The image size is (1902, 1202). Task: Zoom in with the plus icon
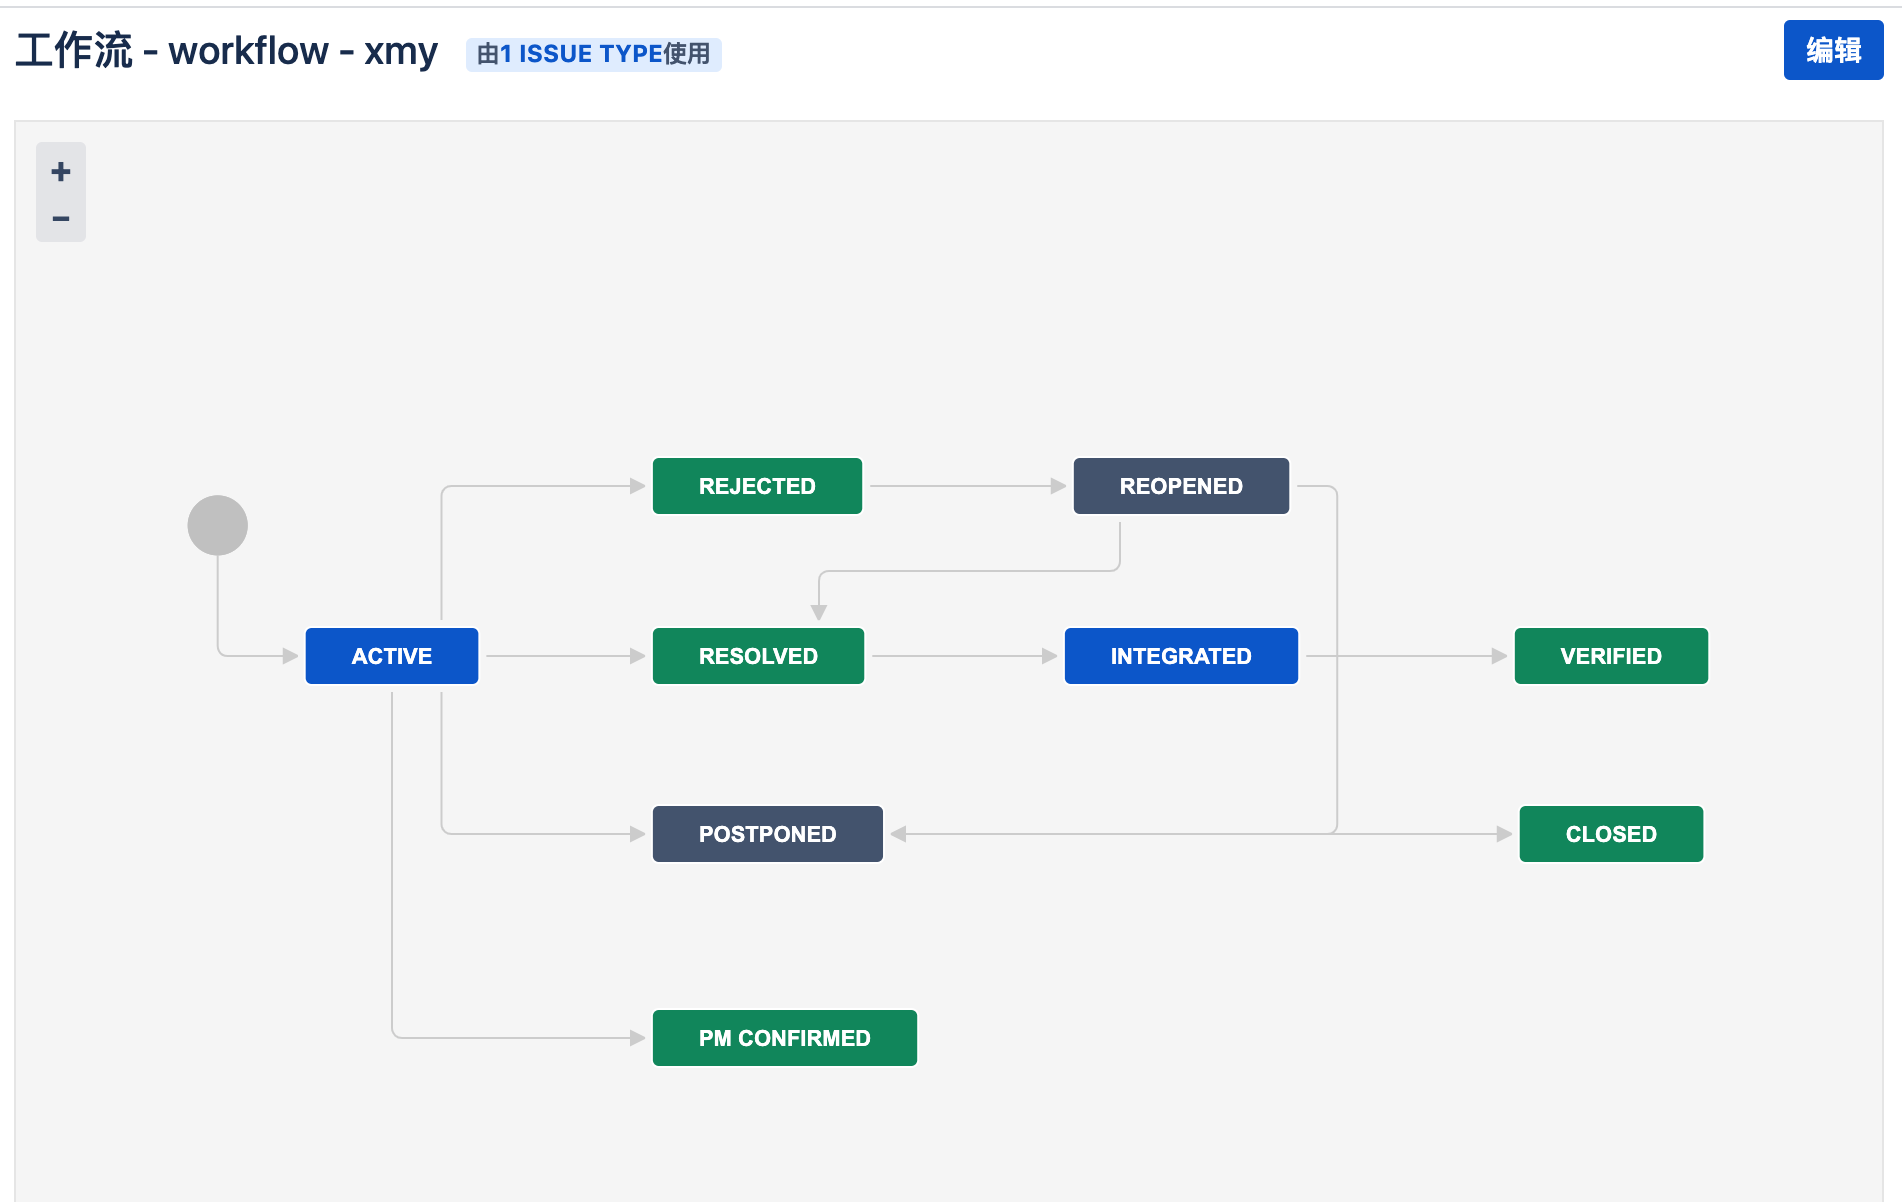coord(61,171)
